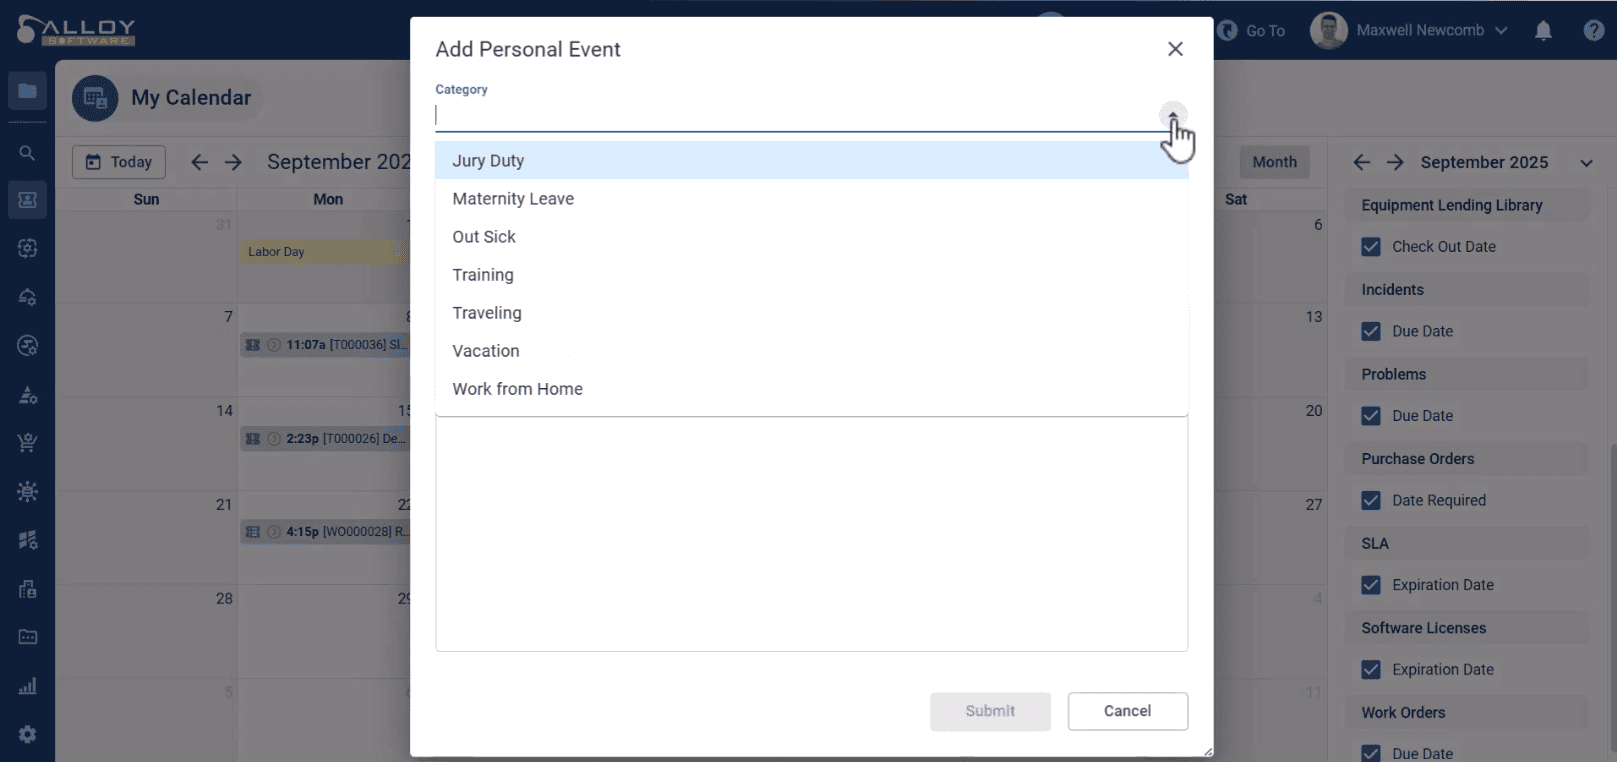Open the help question mark icon
The image size is (1617, 762).
click(x=1594, y=31)
